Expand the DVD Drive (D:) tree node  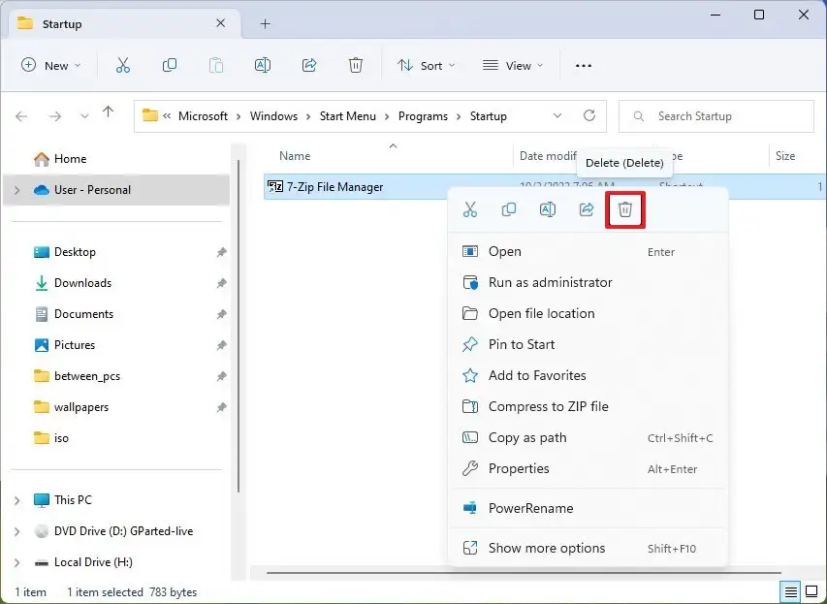[17, 531]
